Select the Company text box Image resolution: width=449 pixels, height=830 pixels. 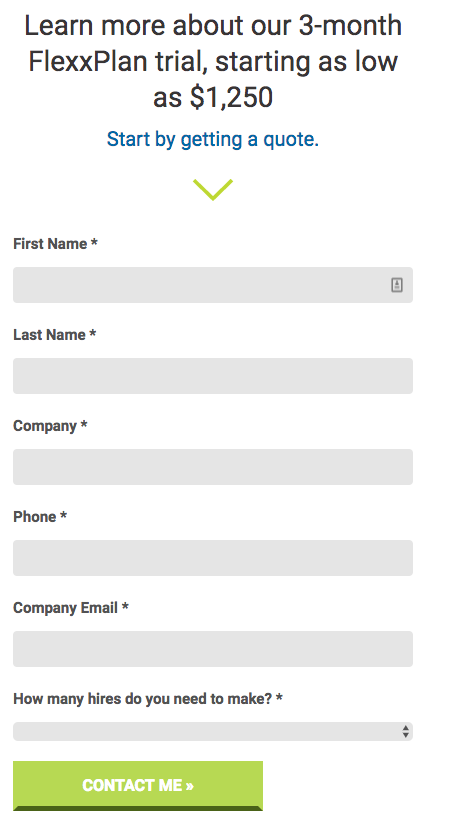(213, 467)
